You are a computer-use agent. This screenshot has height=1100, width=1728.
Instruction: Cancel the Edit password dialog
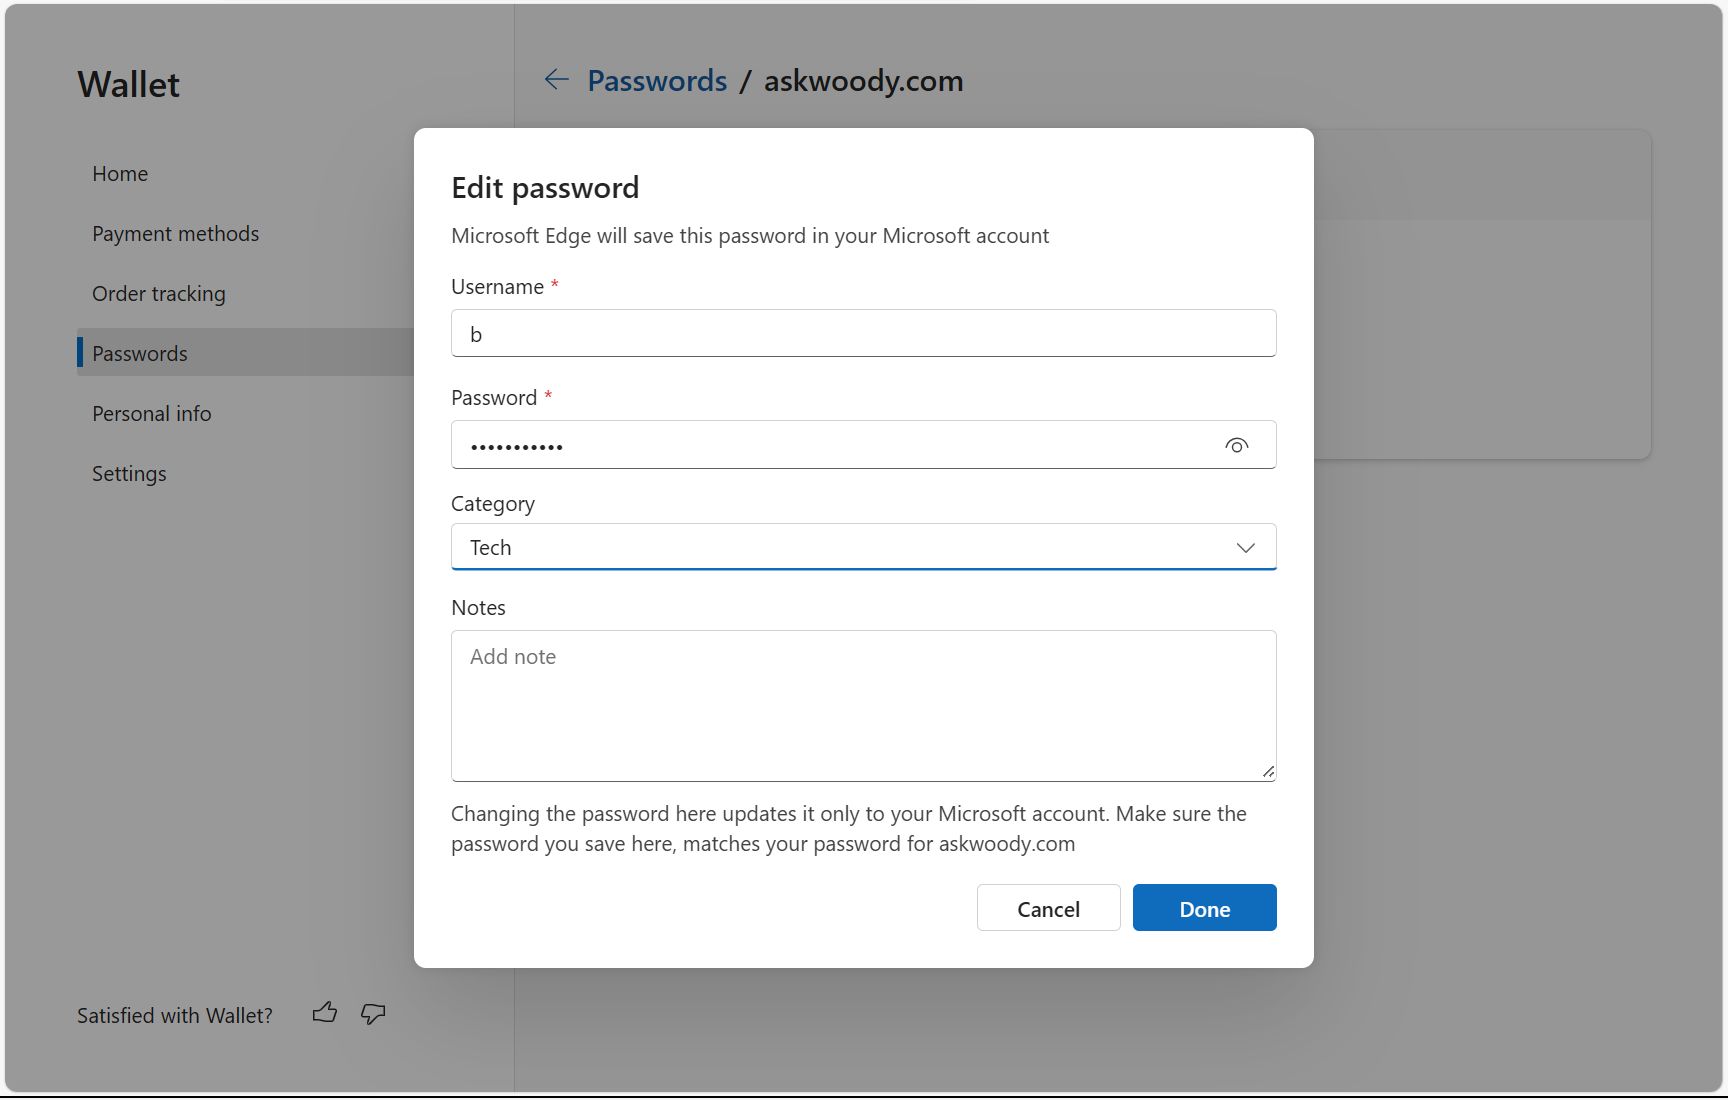tap(1048, 909)
